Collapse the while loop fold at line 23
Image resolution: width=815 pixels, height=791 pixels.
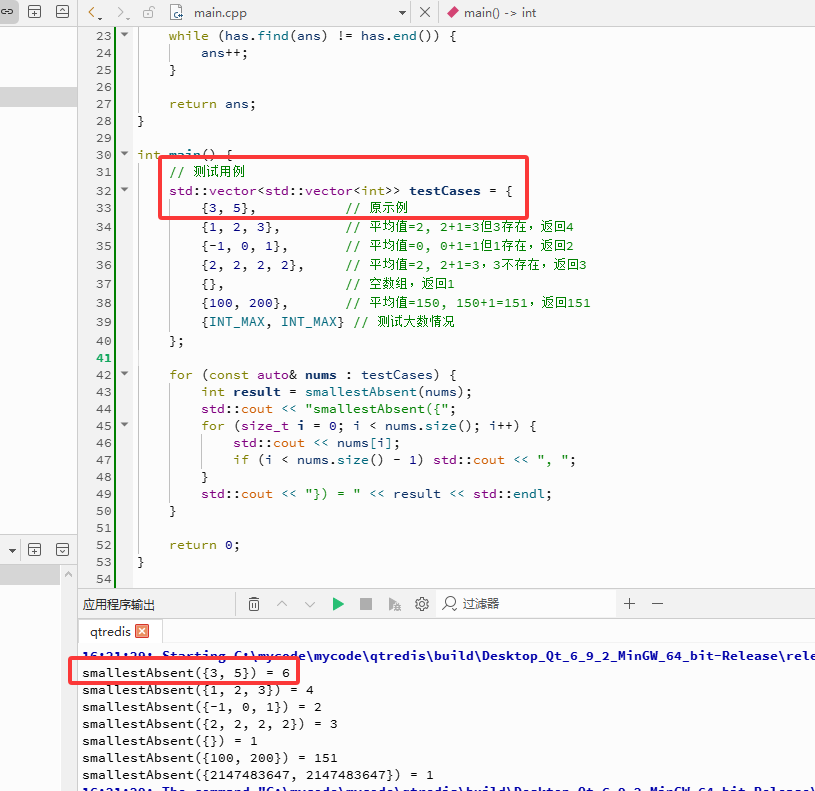[x=124, y=34]
